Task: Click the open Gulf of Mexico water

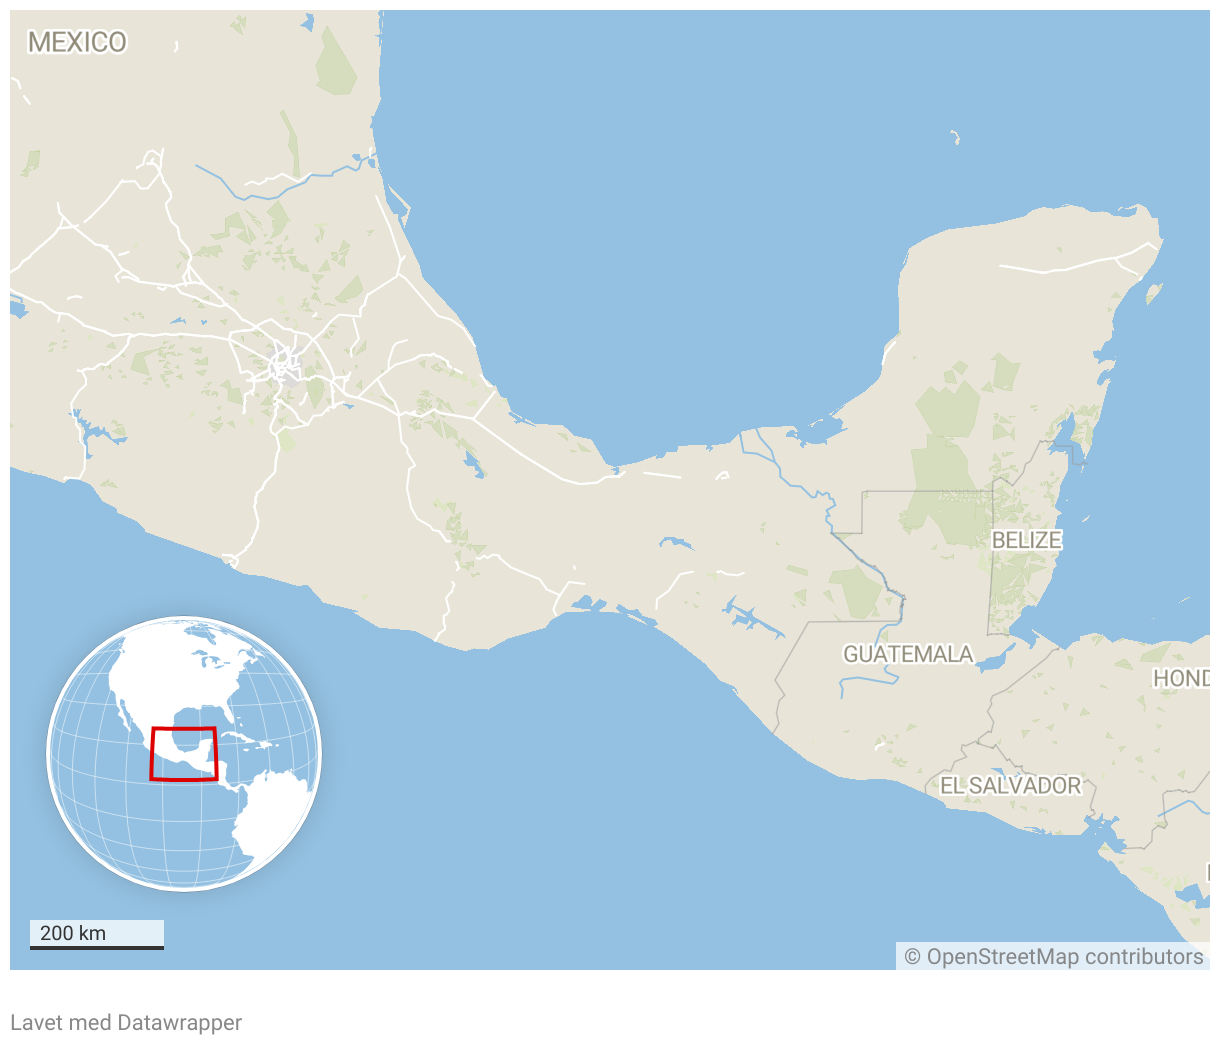Action: coord(650,250)
